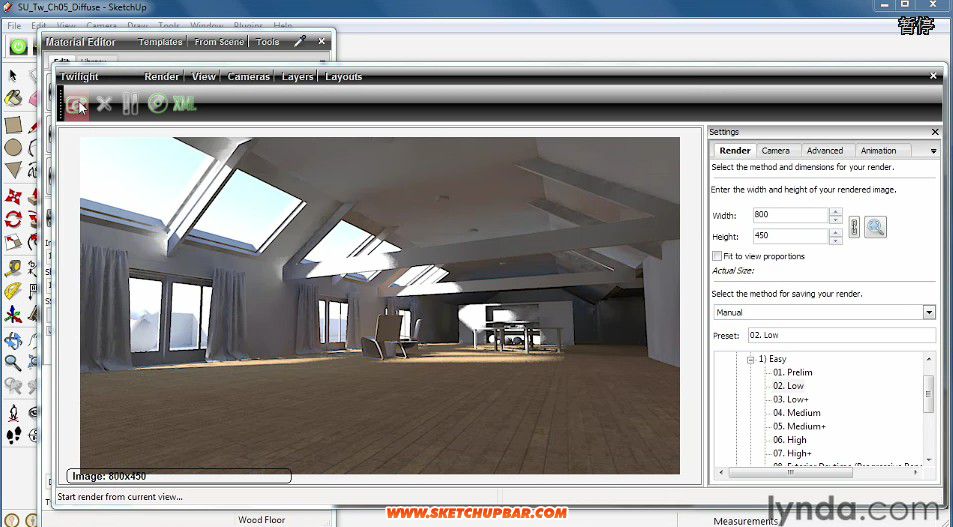
Task: Open the Settings tabs overflow arrow
Action: 934,151
